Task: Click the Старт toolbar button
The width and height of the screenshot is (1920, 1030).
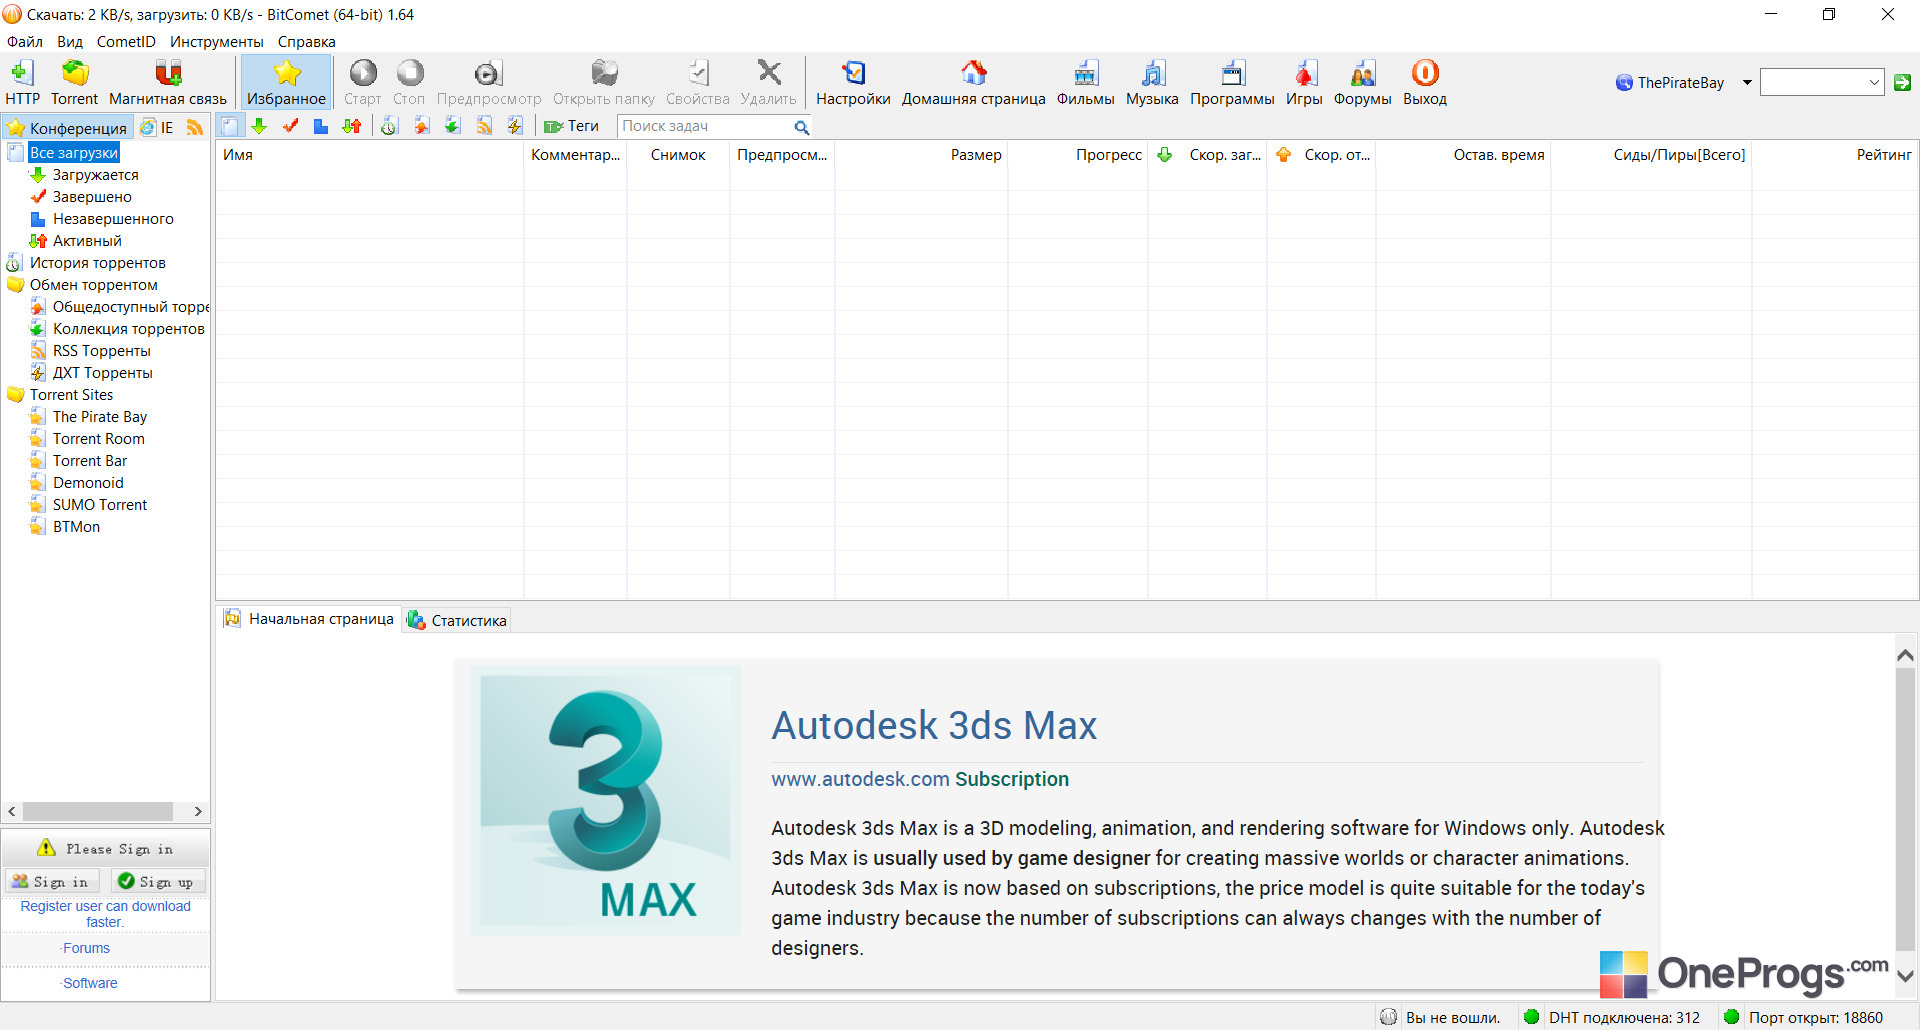Action: [362, 82]
